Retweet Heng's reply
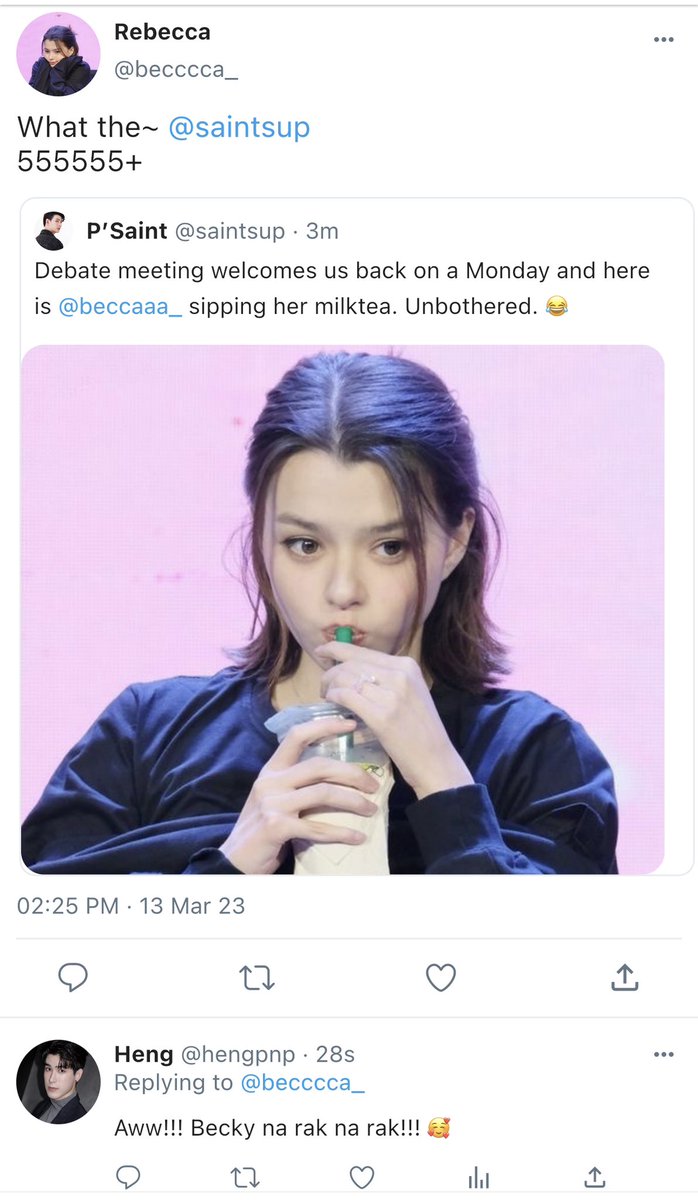Viewport: 698px width, 1200px height. click(x=245, y=1177)
